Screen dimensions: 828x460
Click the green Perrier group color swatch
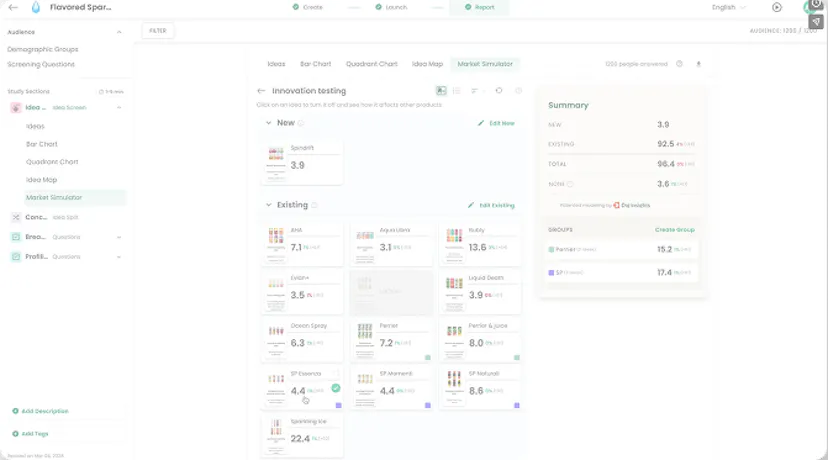551,249
